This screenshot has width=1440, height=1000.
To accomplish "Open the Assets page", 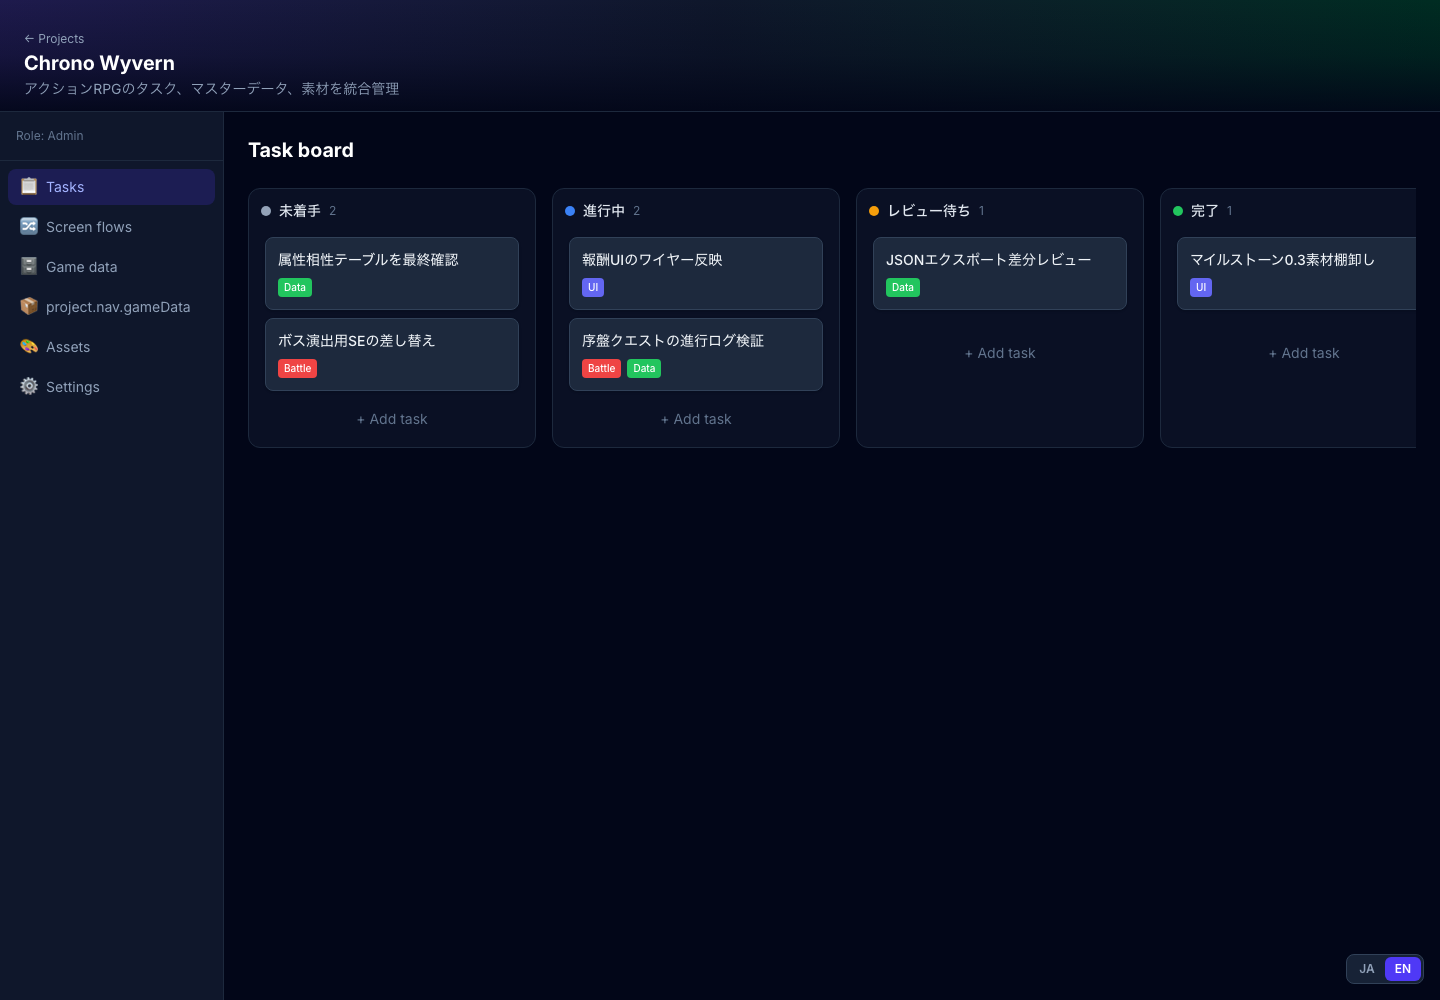I will coord(111,347).
